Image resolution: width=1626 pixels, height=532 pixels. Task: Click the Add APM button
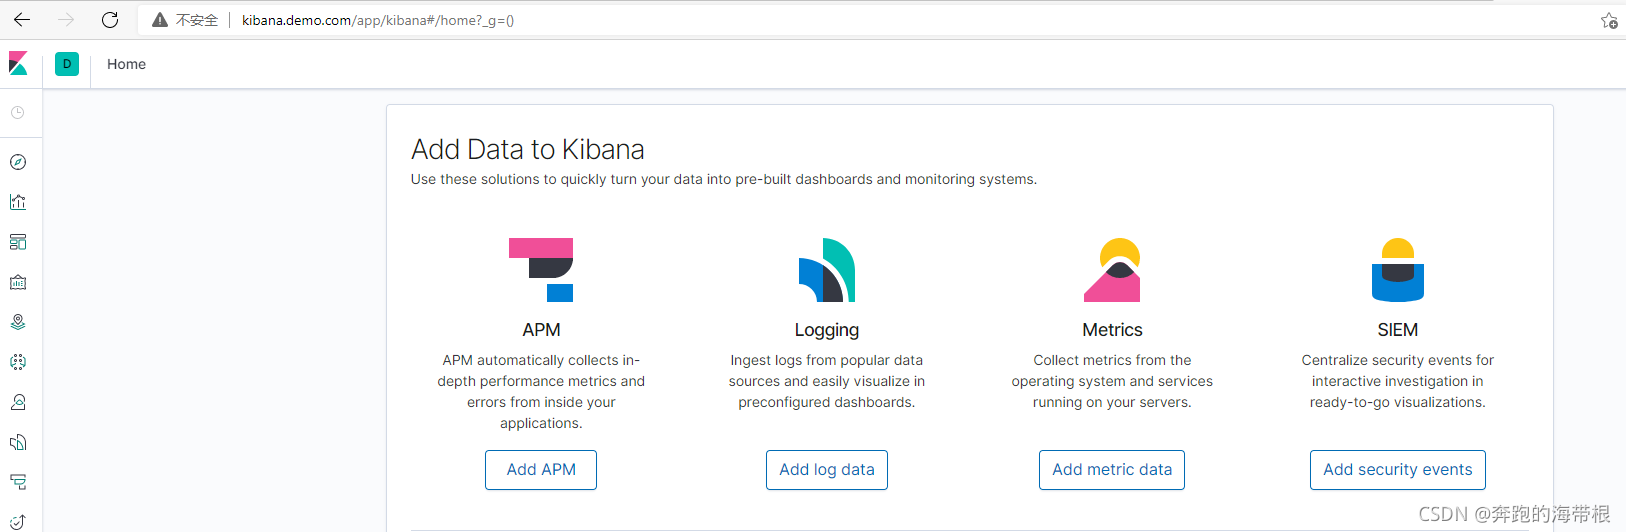coord(541,470)
